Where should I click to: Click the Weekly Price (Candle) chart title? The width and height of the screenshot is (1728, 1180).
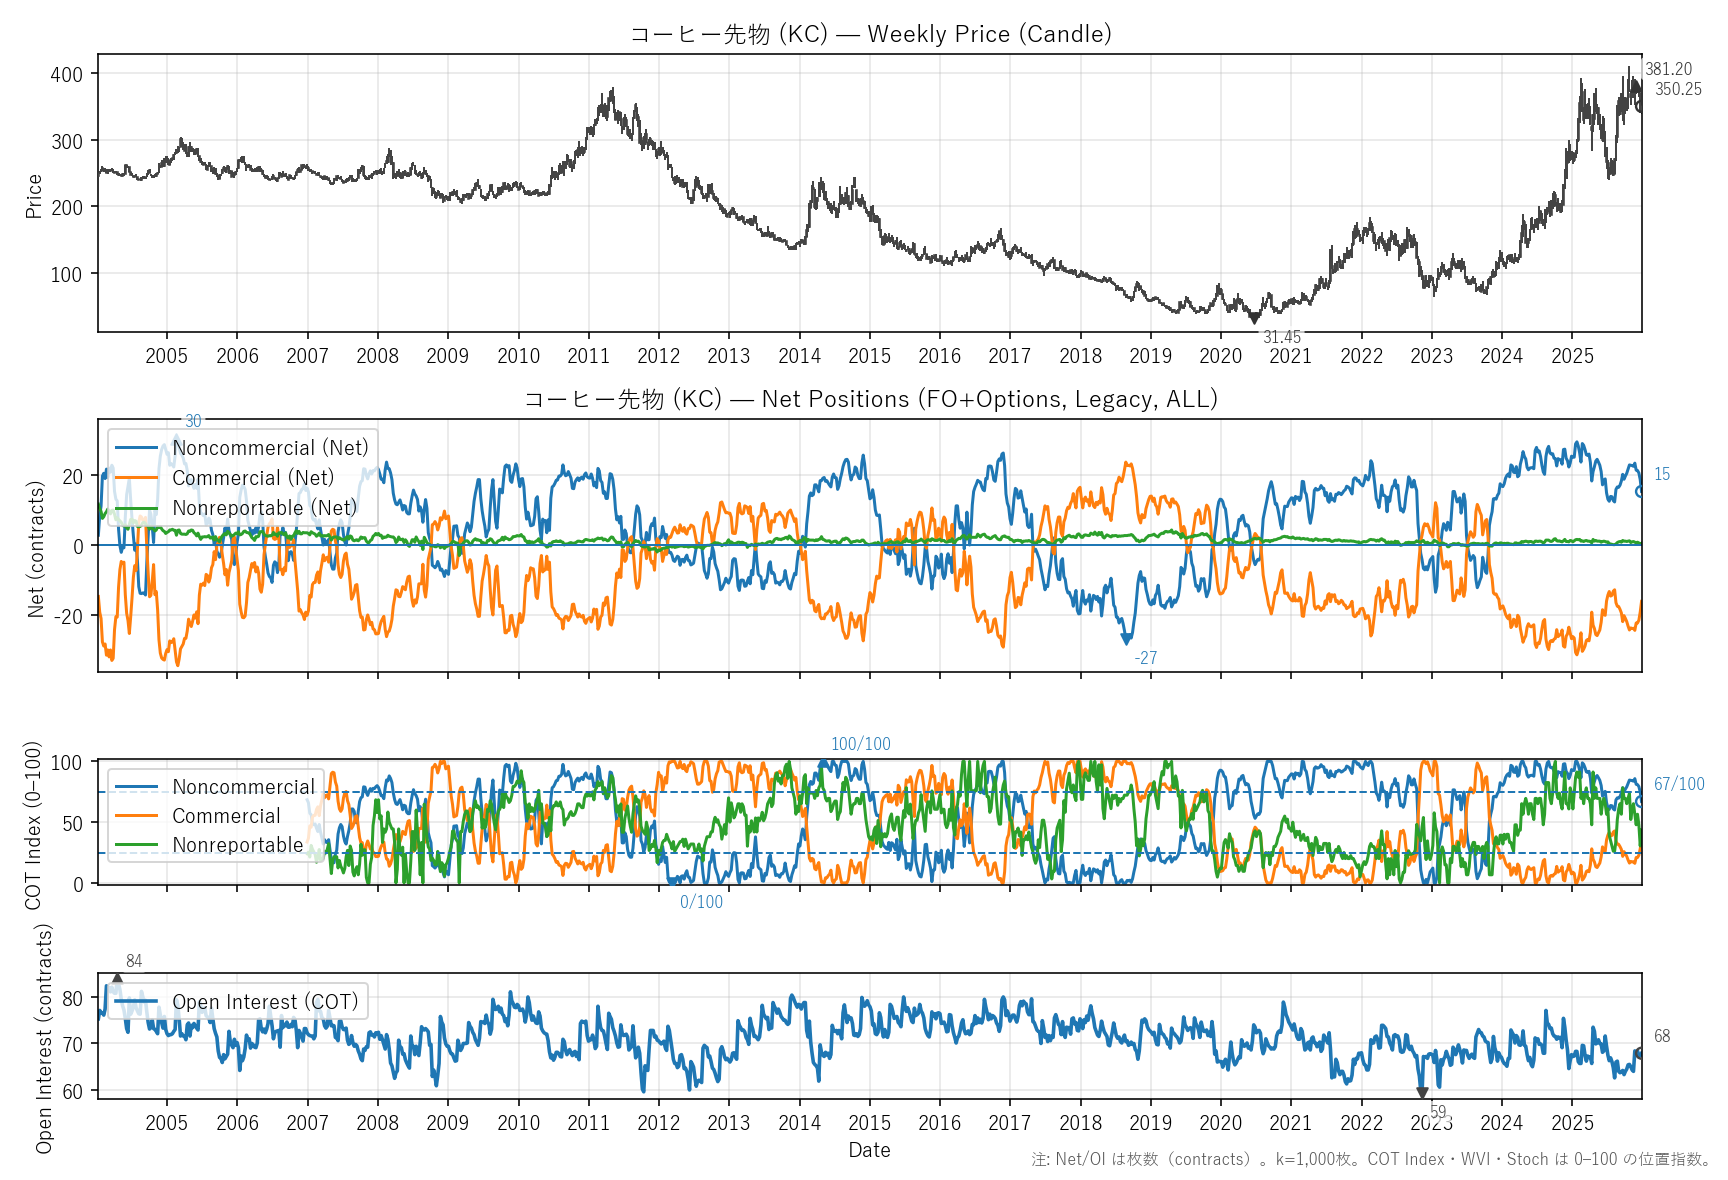pos(870,34)
